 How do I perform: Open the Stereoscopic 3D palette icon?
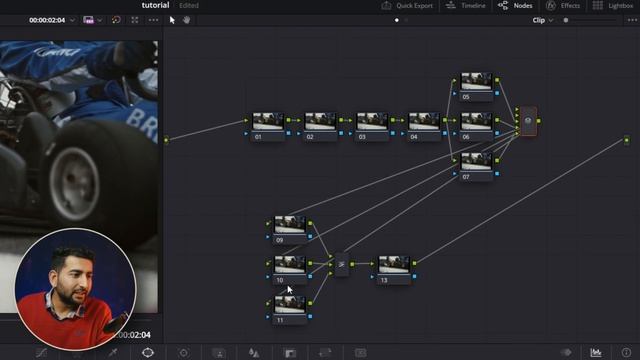click(360, 353)
